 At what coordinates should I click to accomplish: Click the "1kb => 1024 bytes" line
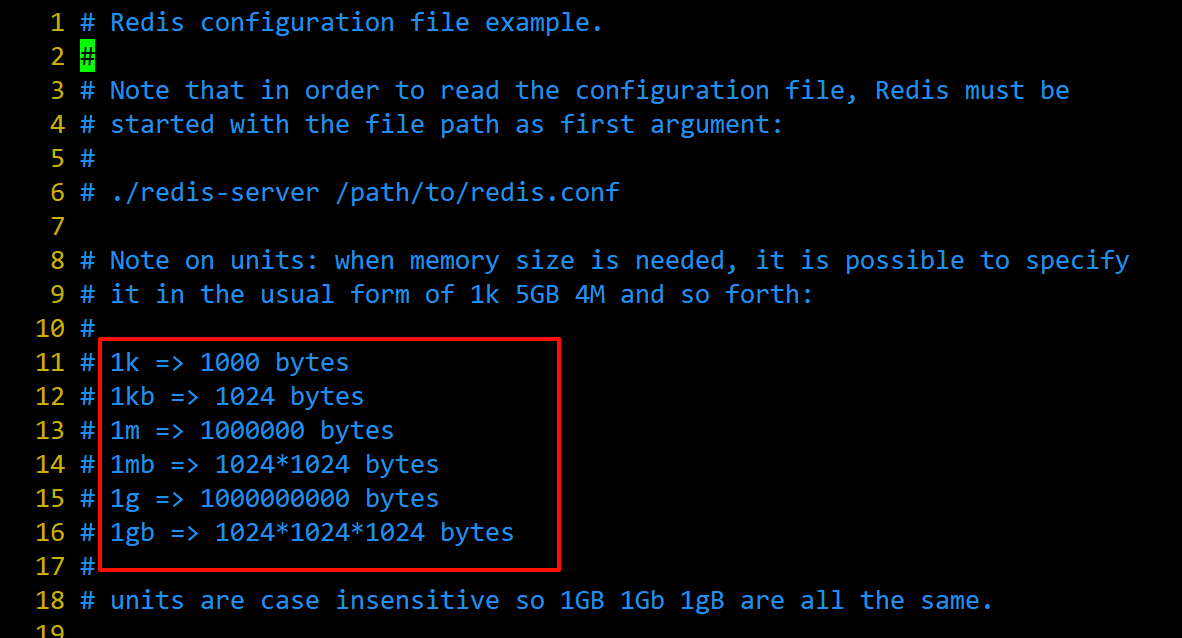pos(237,397)
